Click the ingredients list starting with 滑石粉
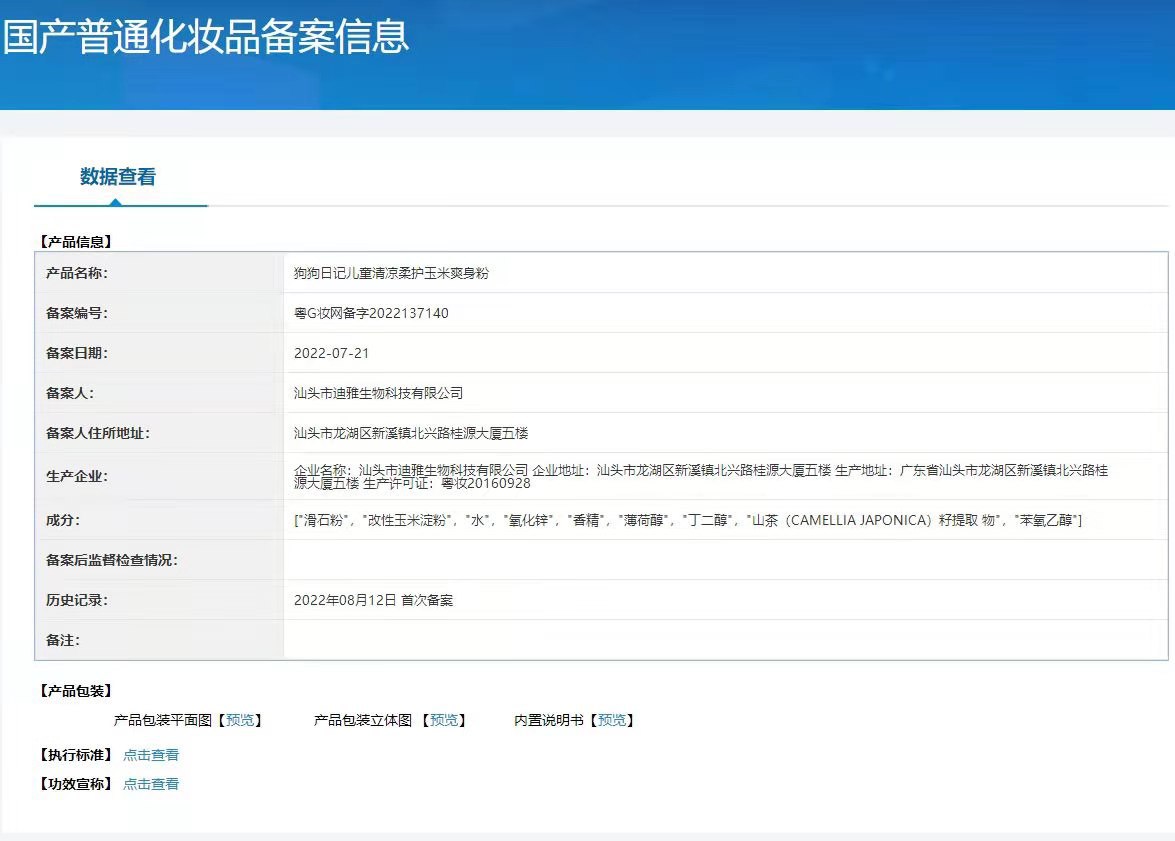 click(x=688, y=520)
